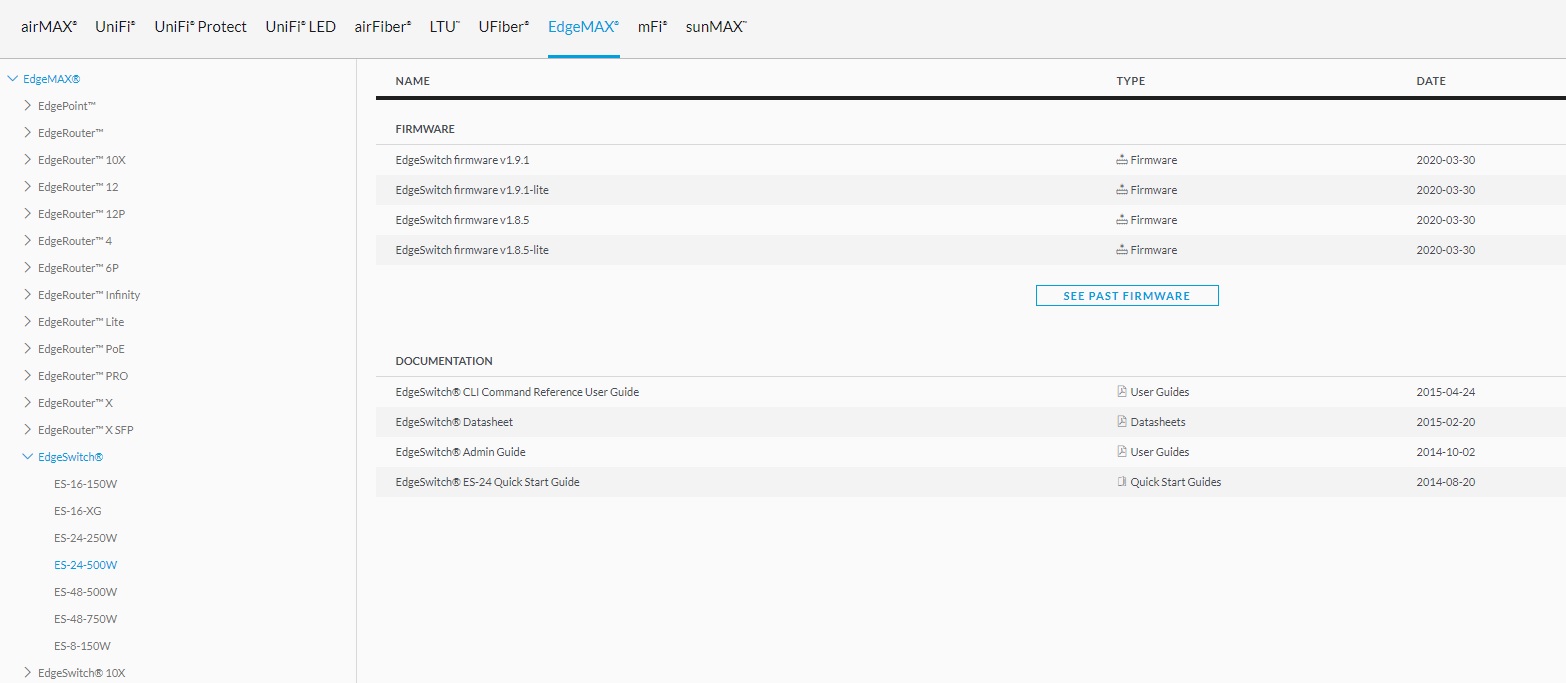Open the UFiber tab
Image resolution: width=1566 pixels, height=683 pixels.
[504, 27]
